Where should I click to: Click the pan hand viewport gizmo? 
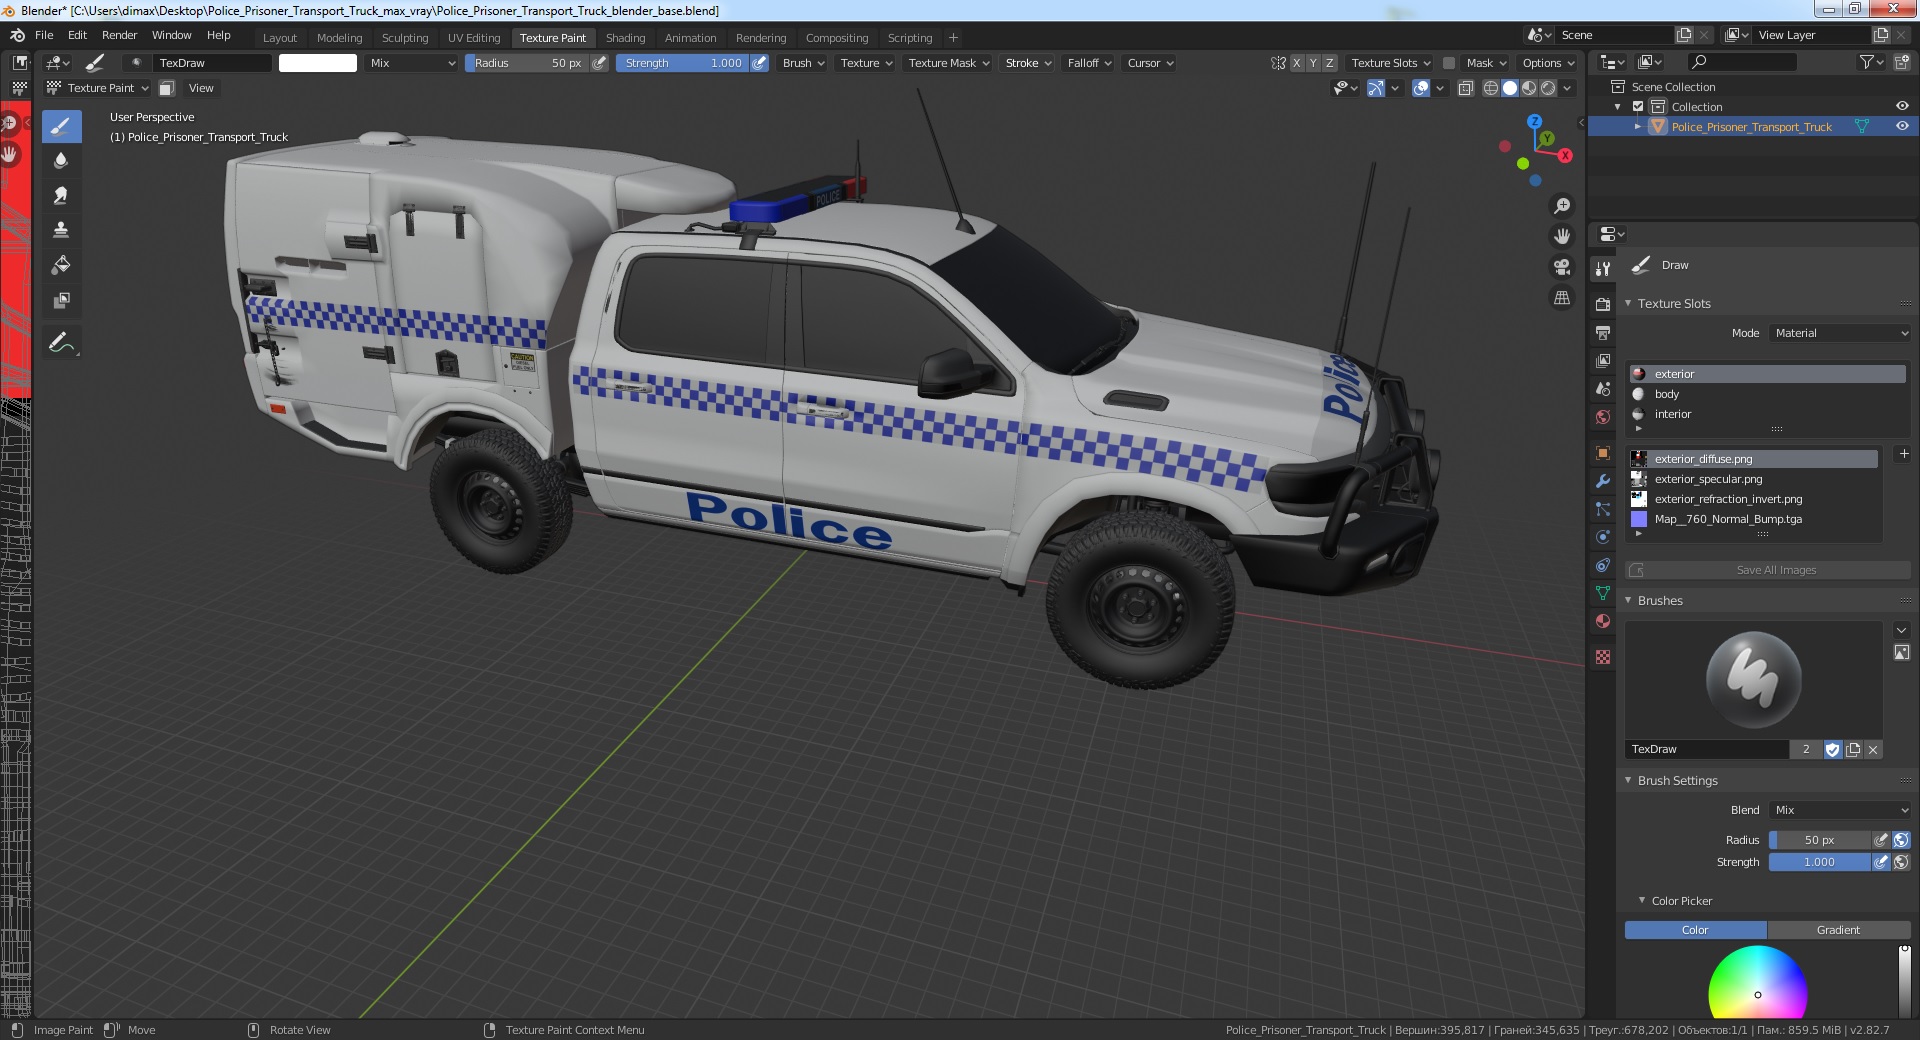(1562, 236)
